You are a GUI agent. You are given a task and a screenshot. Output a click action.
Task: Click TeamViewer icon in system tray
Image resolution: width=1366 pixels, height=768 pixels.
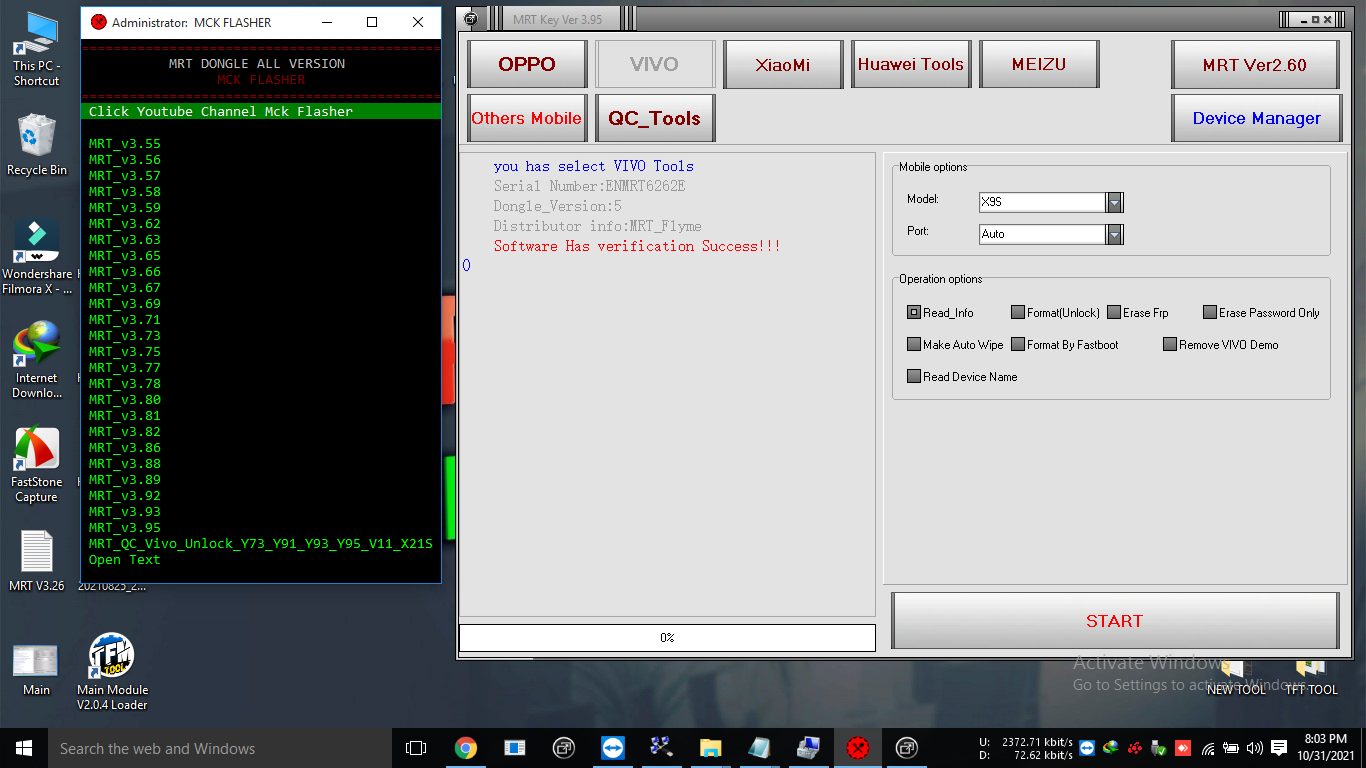pyautogui.click(x=1087, y=748)
